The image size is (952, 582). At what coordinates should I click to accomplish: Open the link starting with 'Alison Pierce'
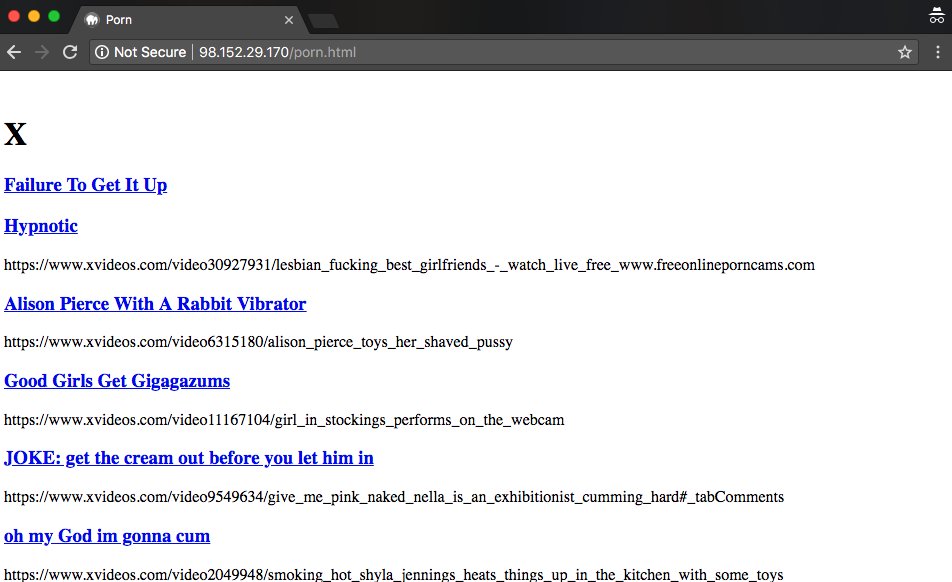[155, 303]
